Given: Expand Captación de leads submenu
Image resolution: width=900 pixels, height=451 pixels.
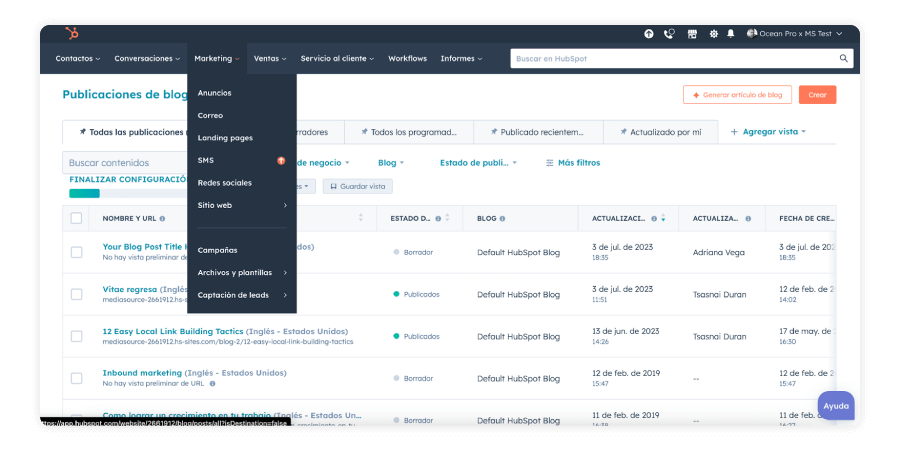Looking at the screenshot, I should click(x=242, y=295).
